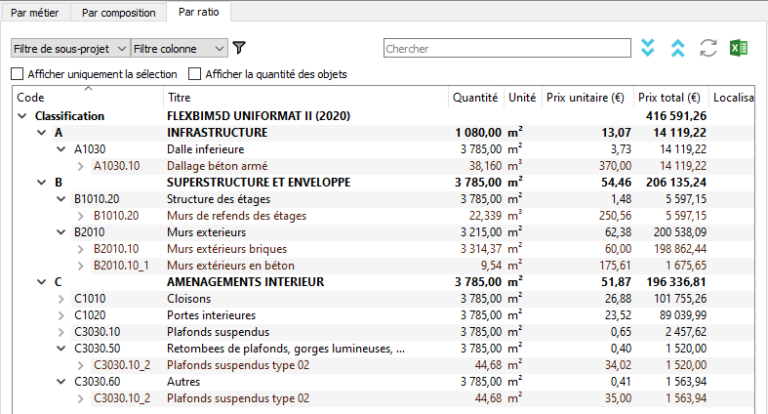Switch to the Par composition tab
This screenshot has height=414, width=768.
(120, 13)
